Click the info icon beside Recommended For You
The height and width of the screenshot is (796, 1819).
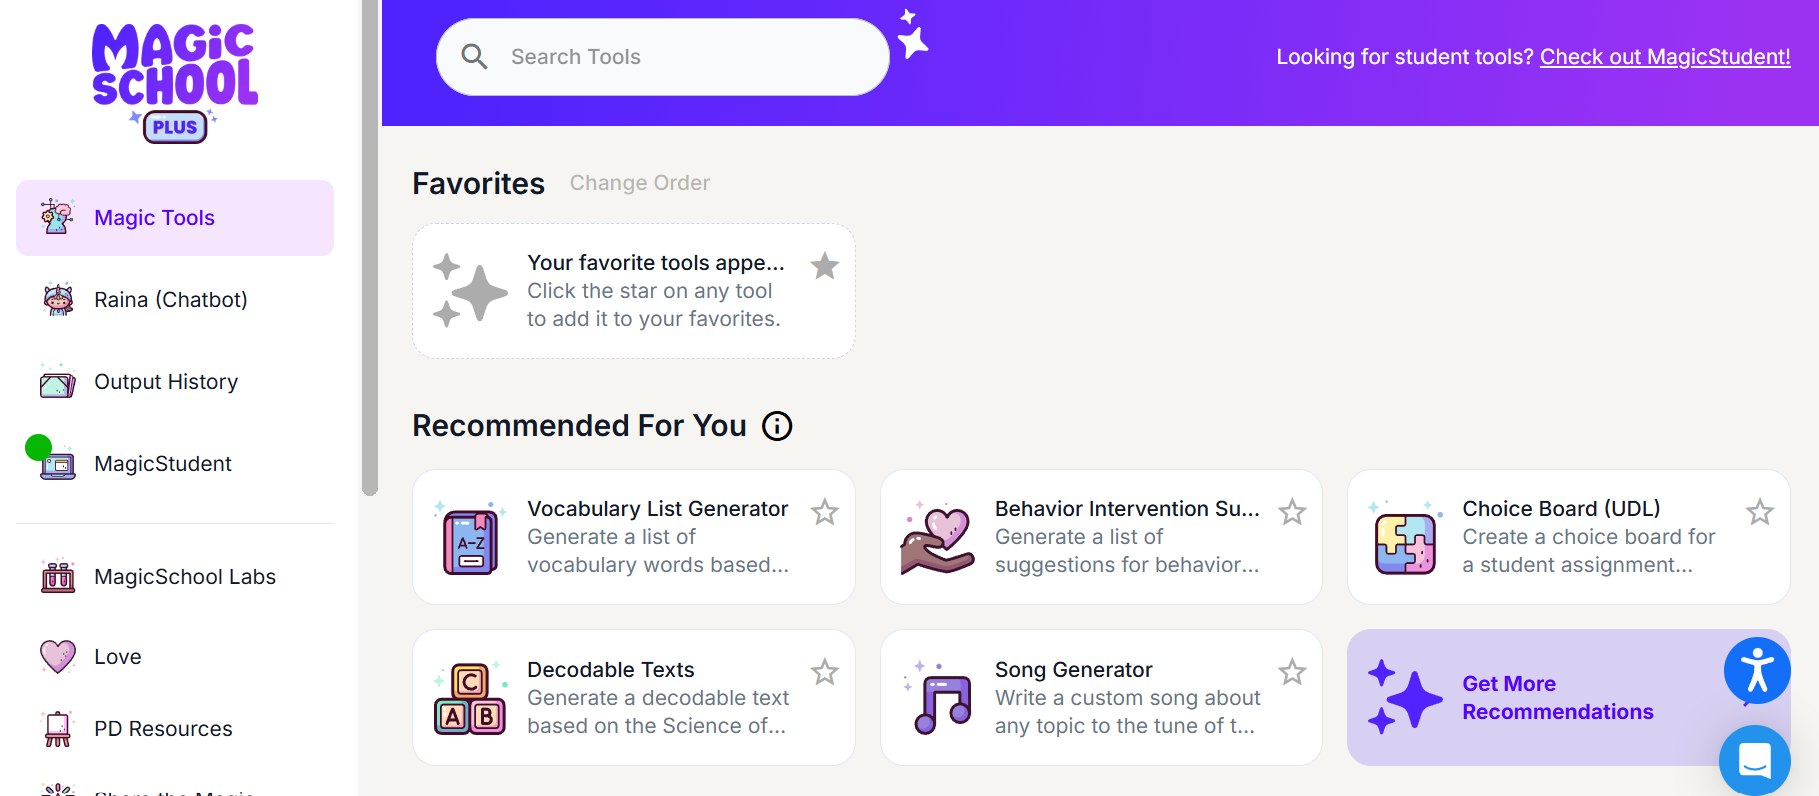tap(777, 426)
